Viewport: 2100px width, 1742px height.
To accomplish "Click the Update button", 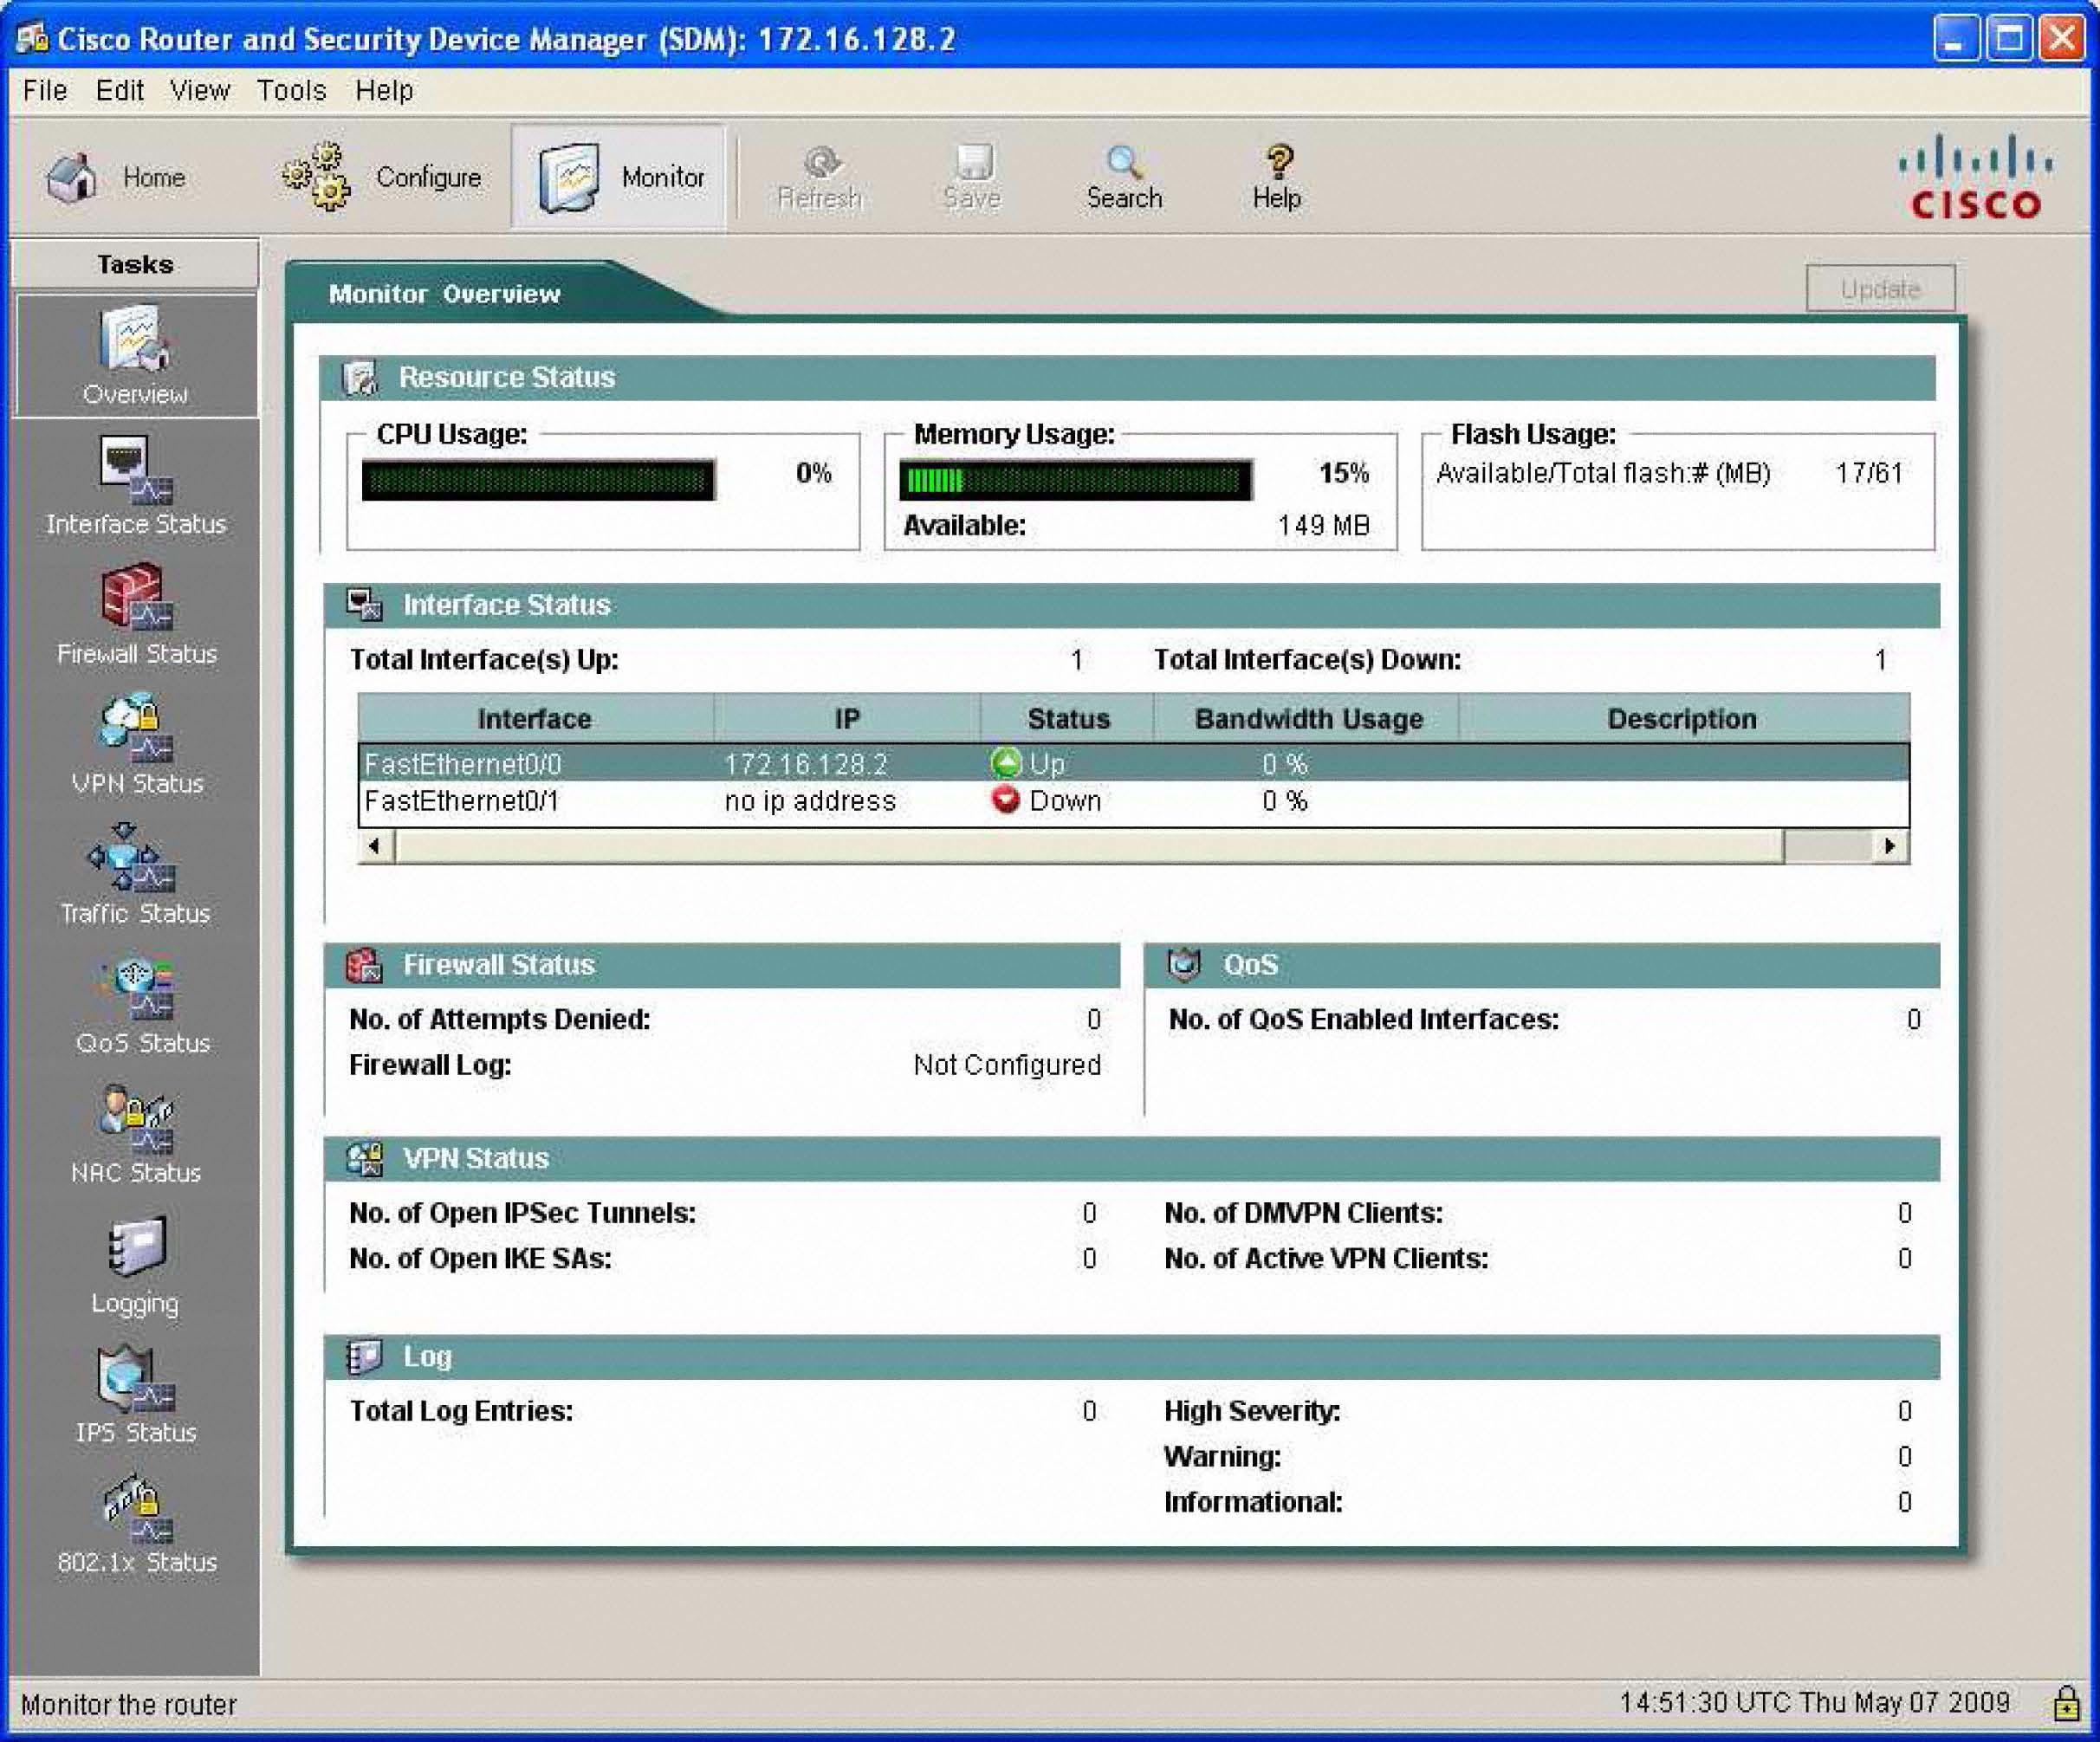I will pos(1881,289).
